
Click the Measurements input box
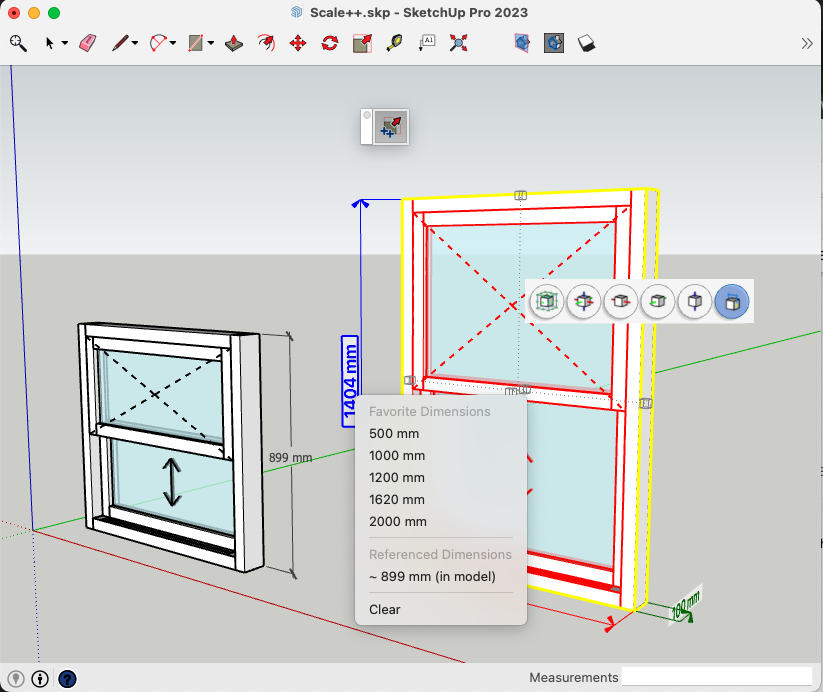(717, 677)
